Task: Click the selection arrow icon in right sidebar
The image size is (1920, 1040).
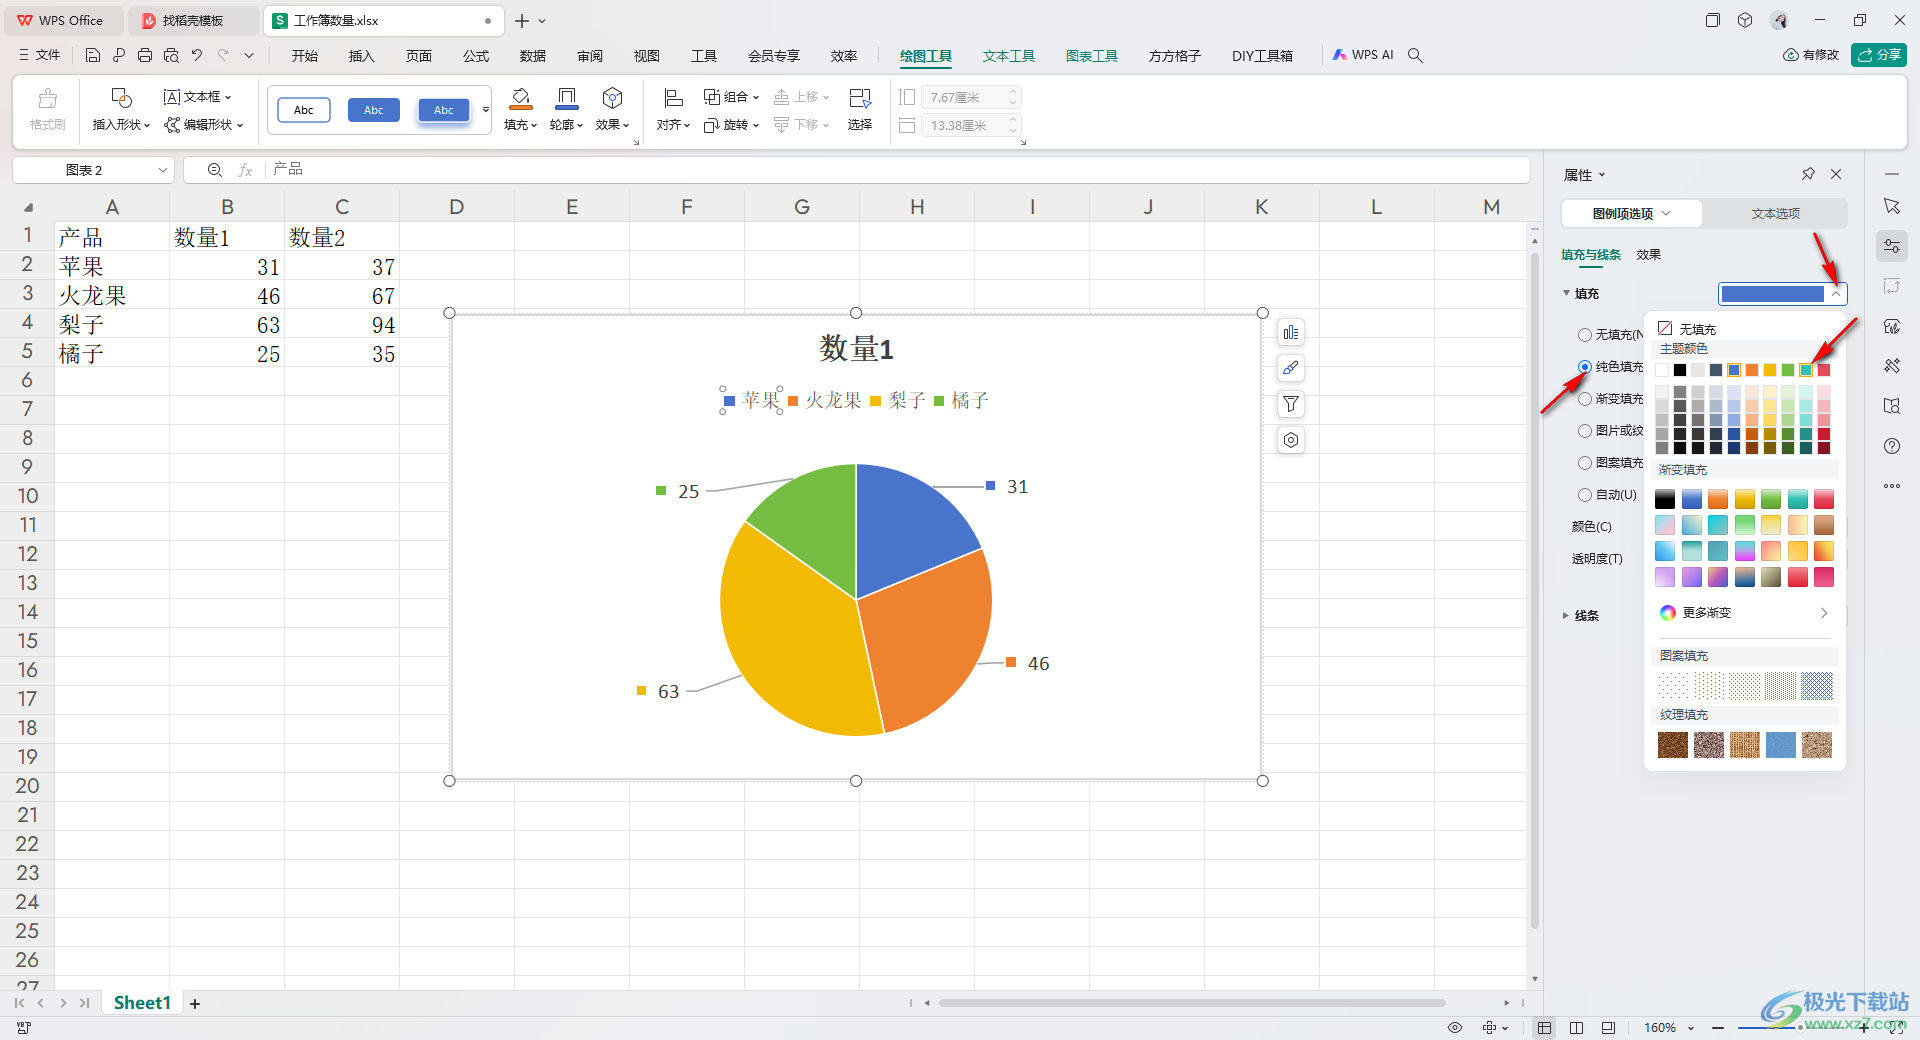Action: click(1892, 206)
